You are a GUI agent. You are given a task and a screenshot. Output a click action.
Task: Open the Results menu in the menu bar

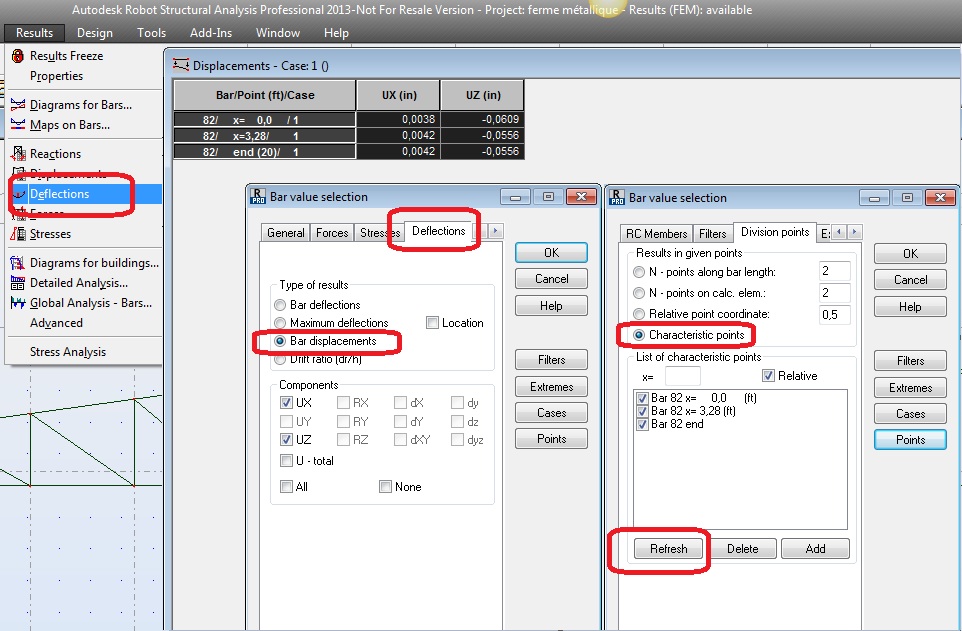pos(34,33)
